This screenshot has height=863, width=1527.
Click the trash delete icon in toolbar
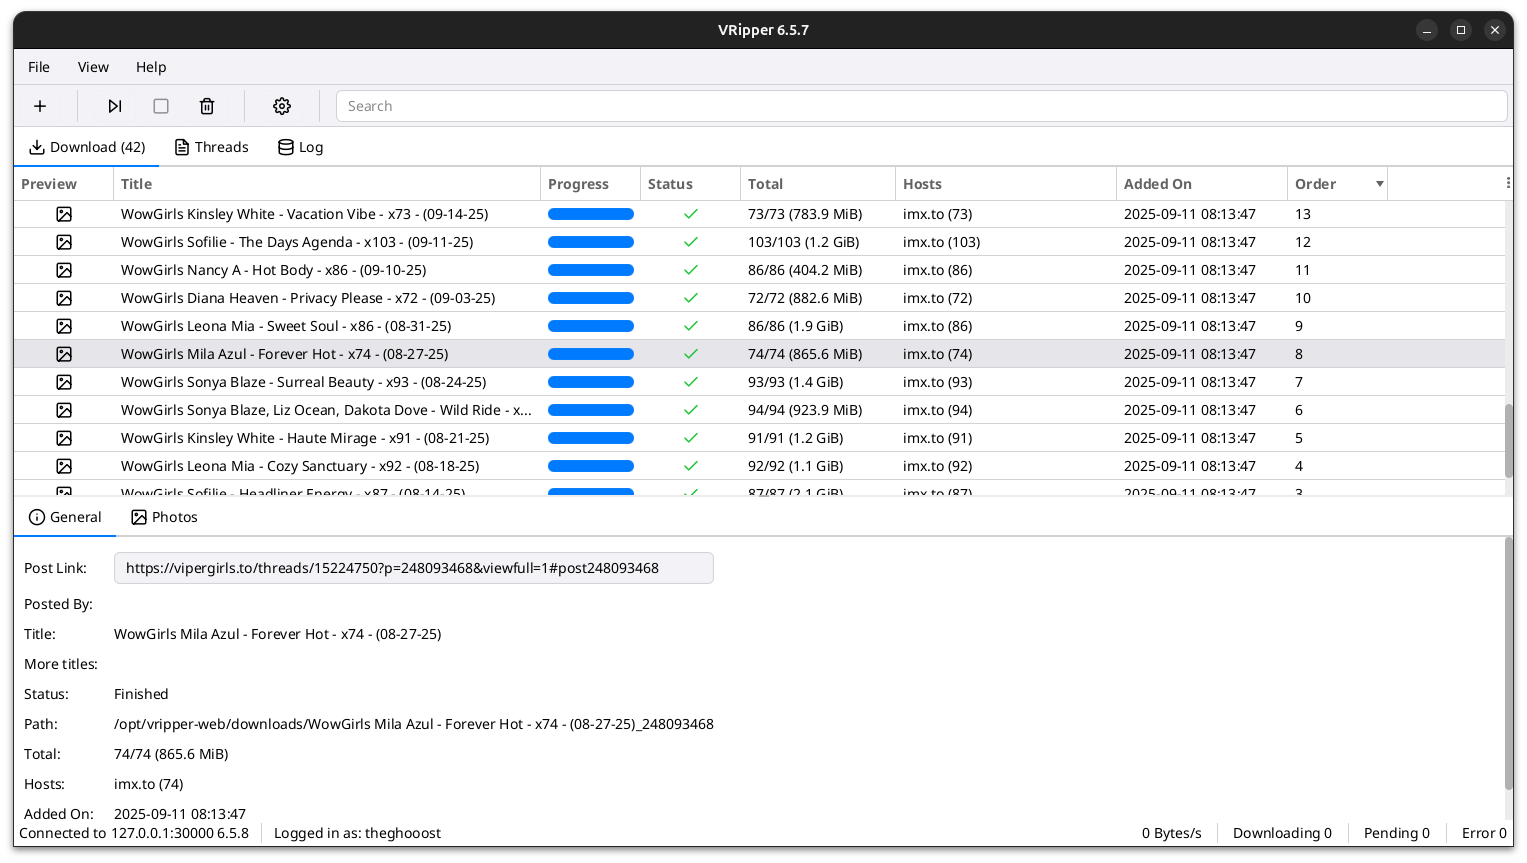pos(207,106)
